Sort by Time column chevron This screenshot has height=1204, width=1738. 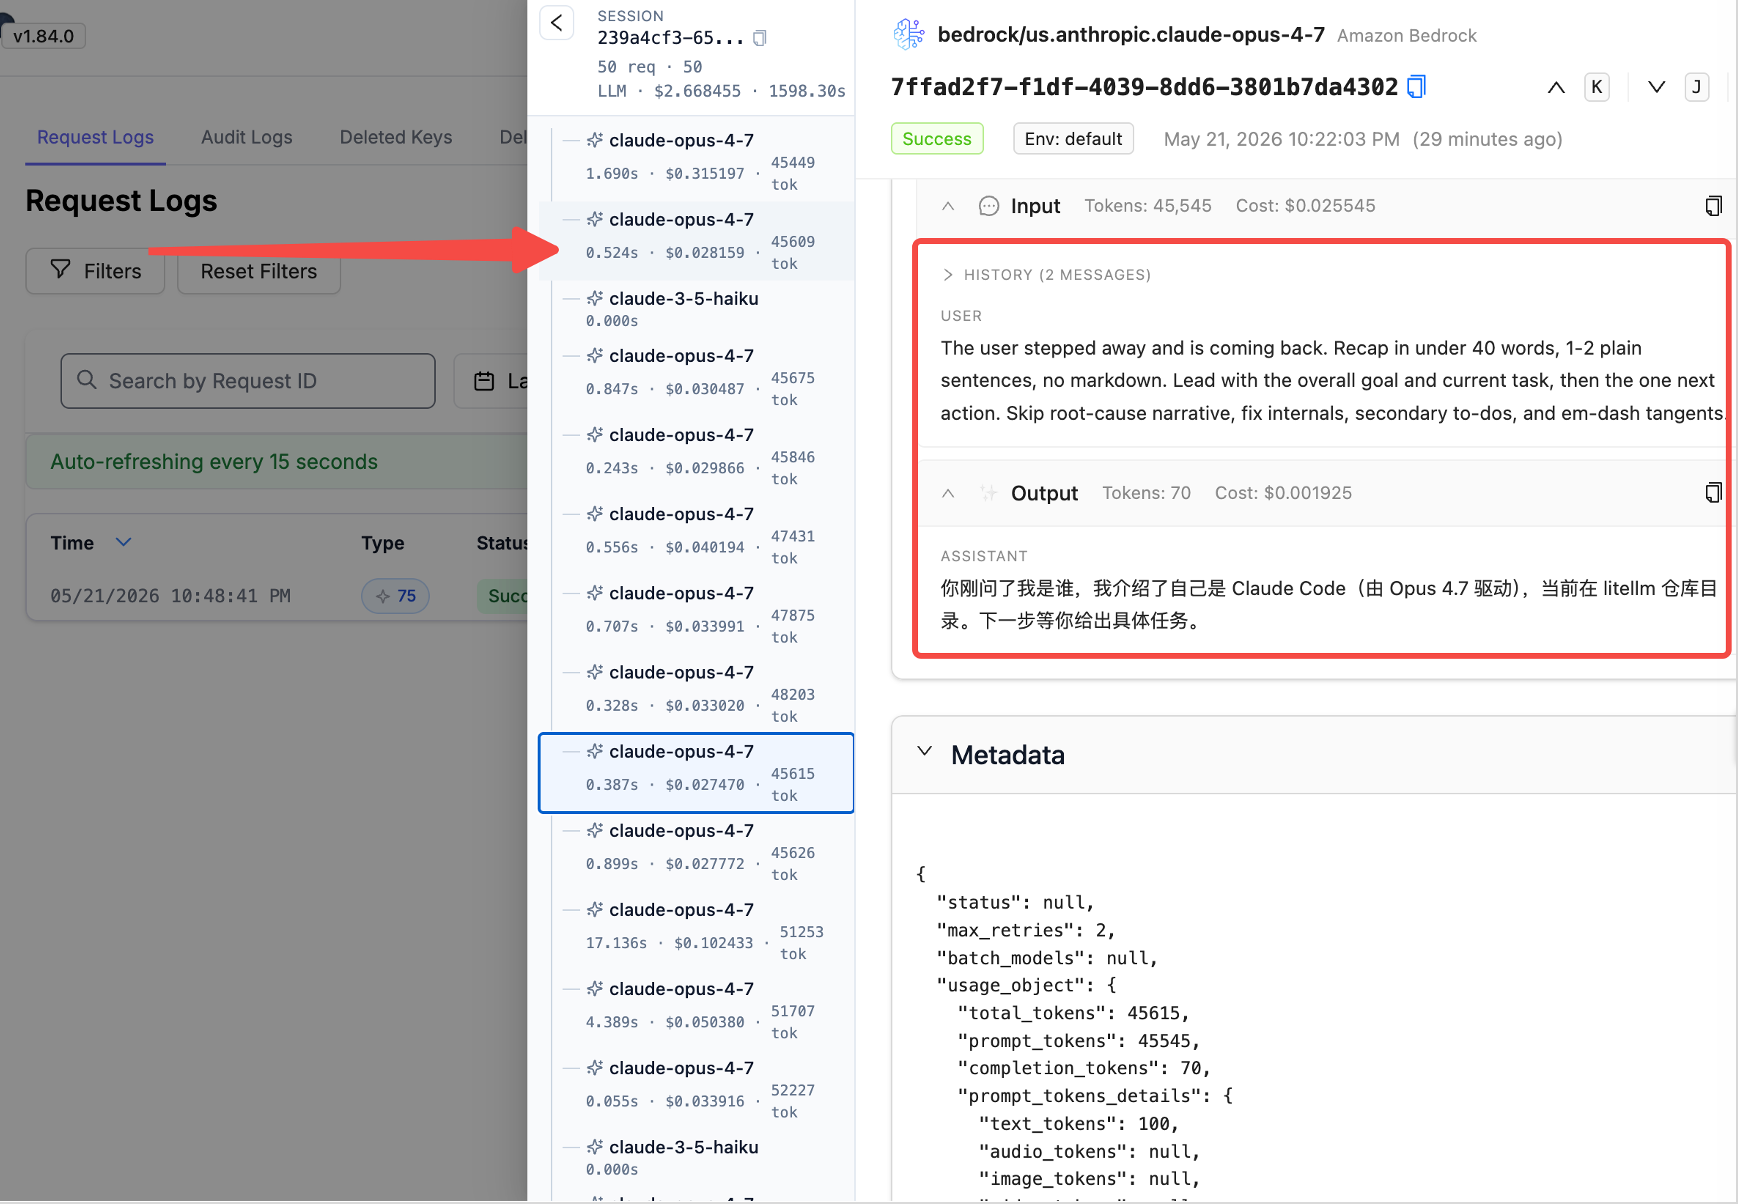124,542
